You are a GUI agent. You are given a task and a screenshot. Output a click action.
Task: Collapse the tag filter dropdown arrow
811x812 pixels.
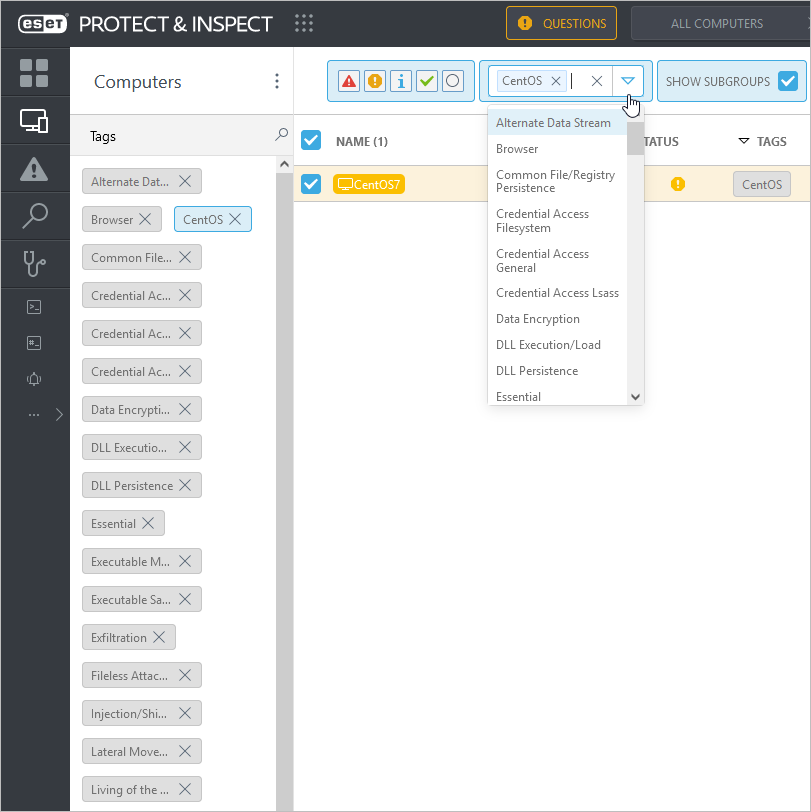tap(627, 81)
